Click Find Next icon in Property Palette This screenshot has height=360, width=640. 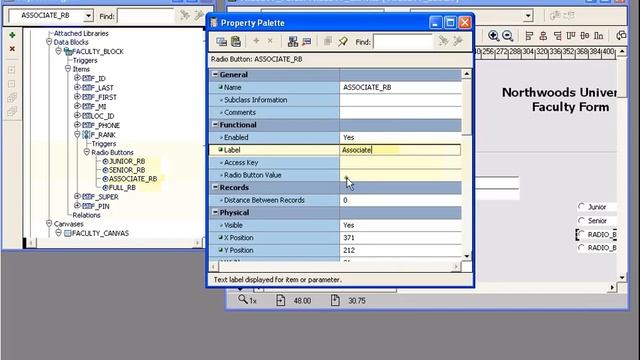[x=443, y=41]
